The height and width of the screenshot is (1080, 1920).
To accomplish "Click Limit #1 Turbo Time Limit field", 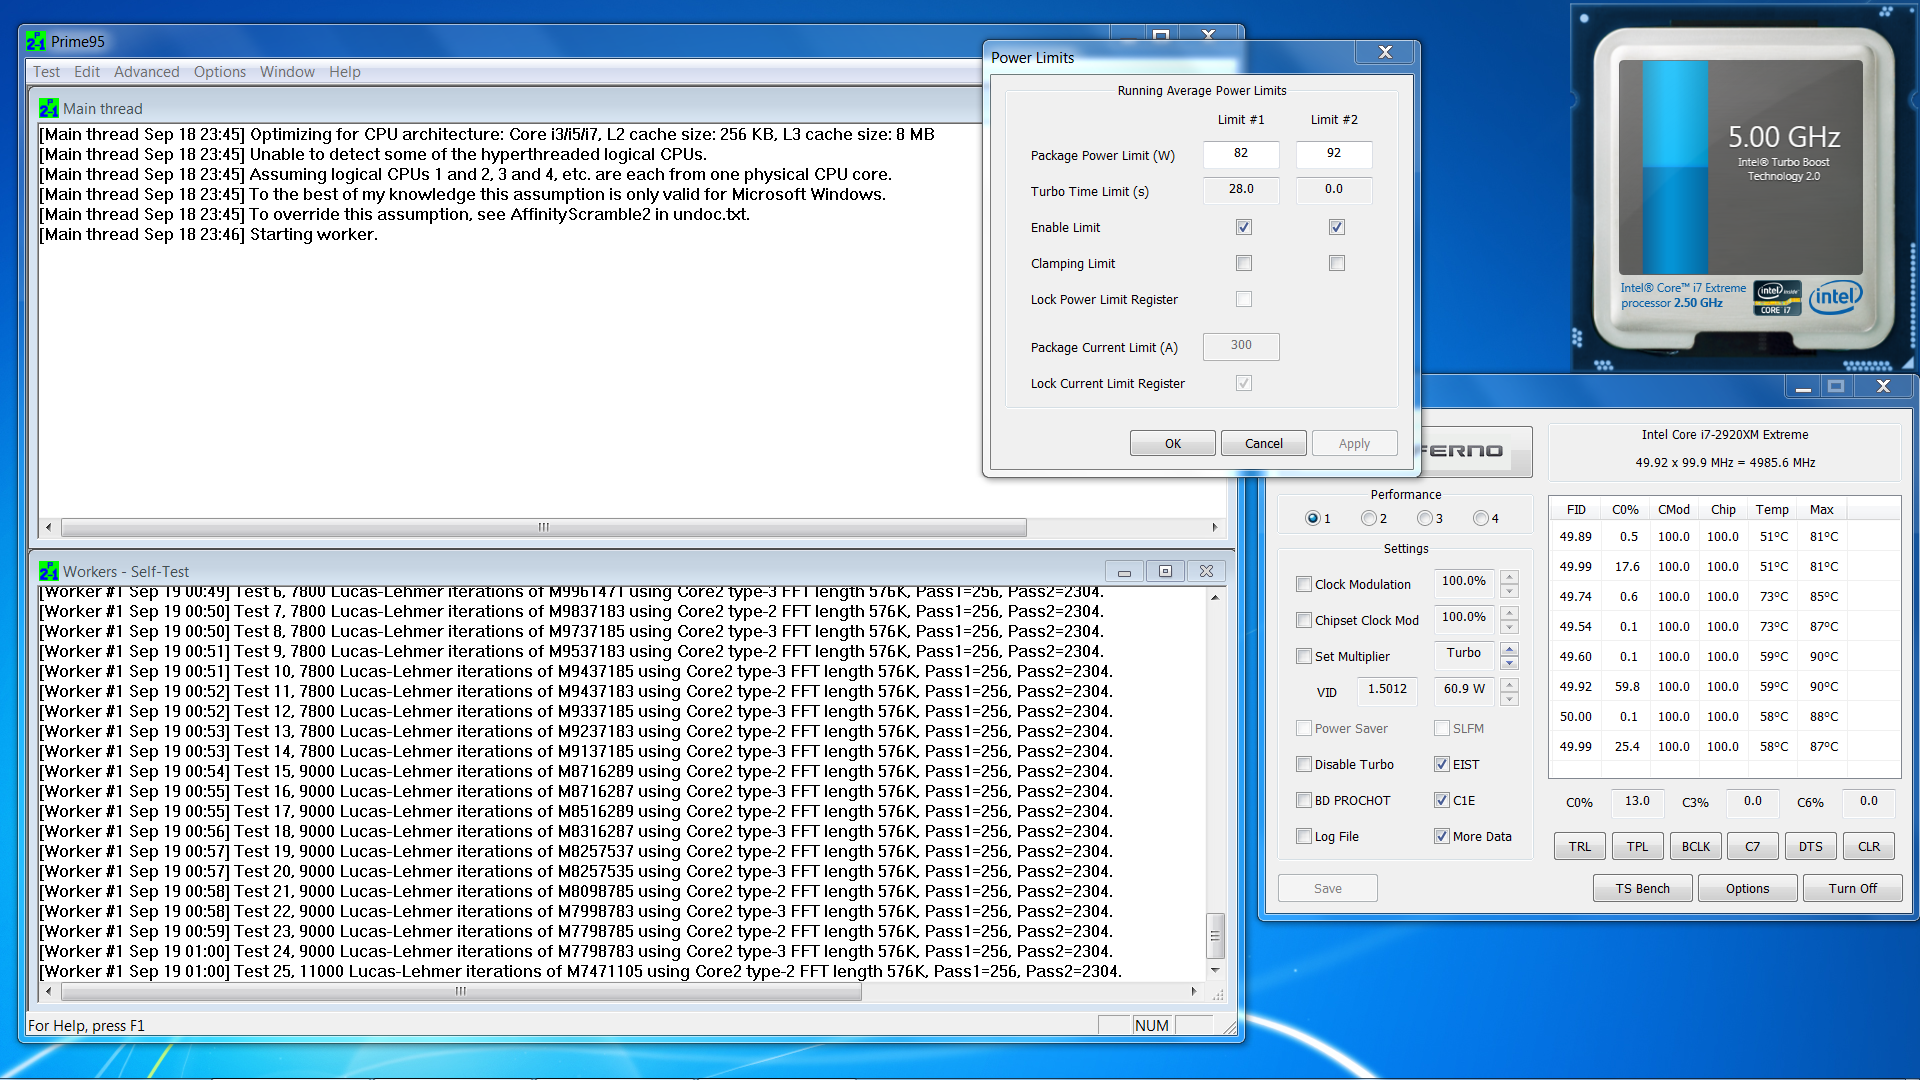I will [1241, 190].
